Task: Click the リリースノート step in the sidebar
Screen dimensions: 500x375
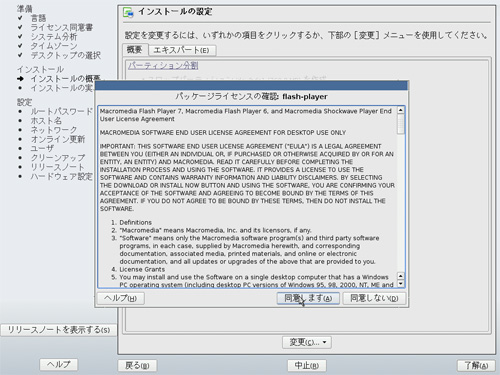Action: 58,167
